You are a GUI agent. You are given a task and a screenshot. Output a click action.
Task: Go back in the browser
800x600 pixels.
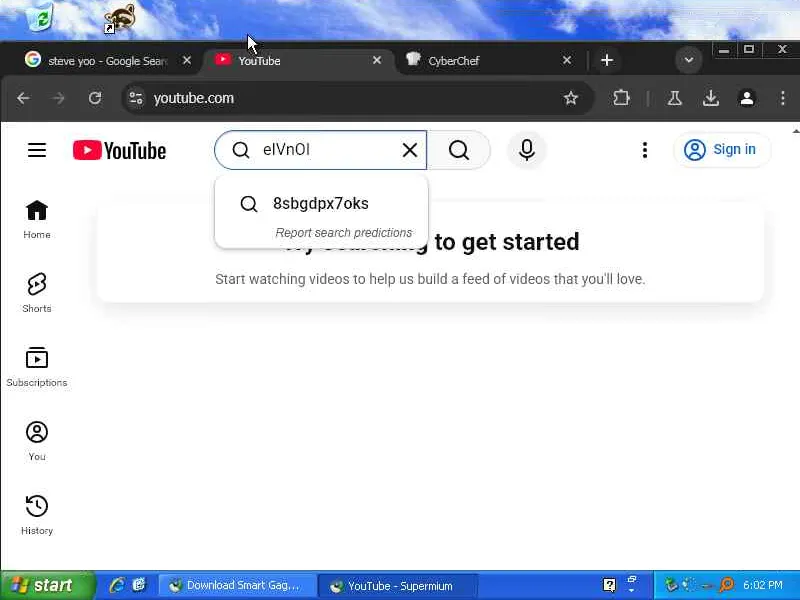(23, 98)
